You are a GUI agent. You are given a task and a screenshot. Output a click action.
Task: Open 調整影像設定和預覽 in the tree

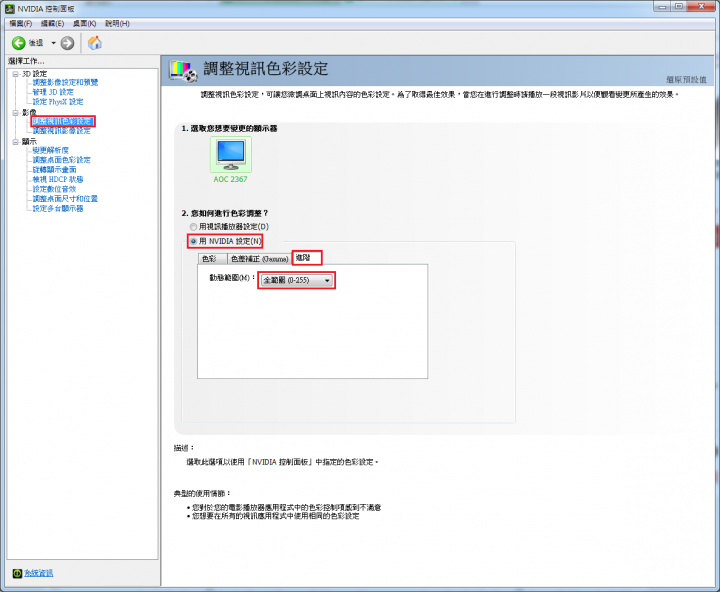(65, 82)
